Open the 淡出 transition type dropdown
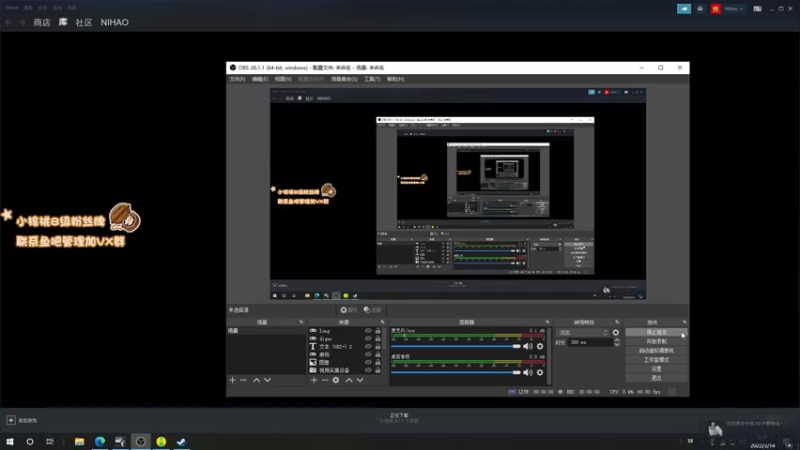 (x=583, y=333)
